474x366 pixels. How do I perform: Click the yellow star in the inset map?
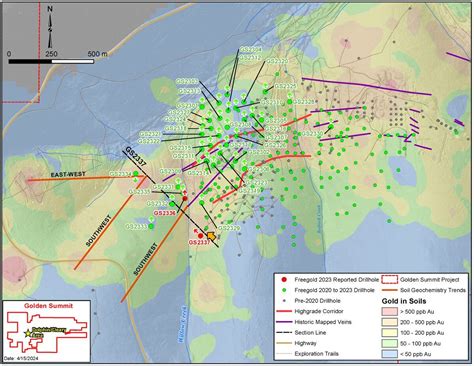tap(27, 333)
